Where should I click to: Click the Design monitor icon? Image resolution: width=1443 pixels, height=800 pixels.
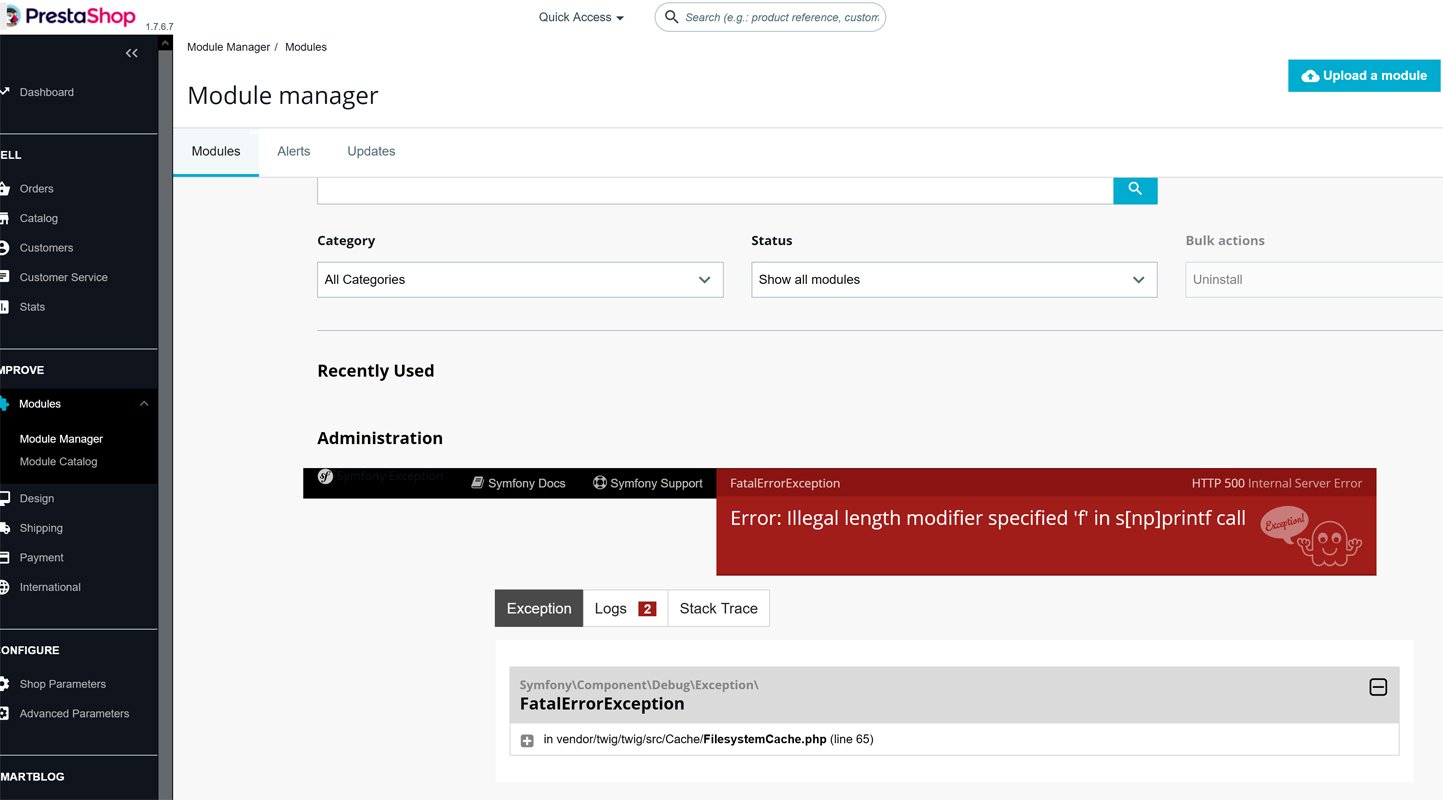coord(5,498)
